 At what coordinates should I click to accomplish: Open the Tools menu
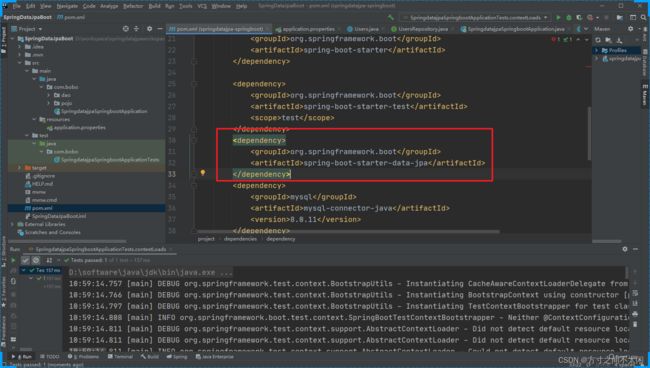[185, 6]
